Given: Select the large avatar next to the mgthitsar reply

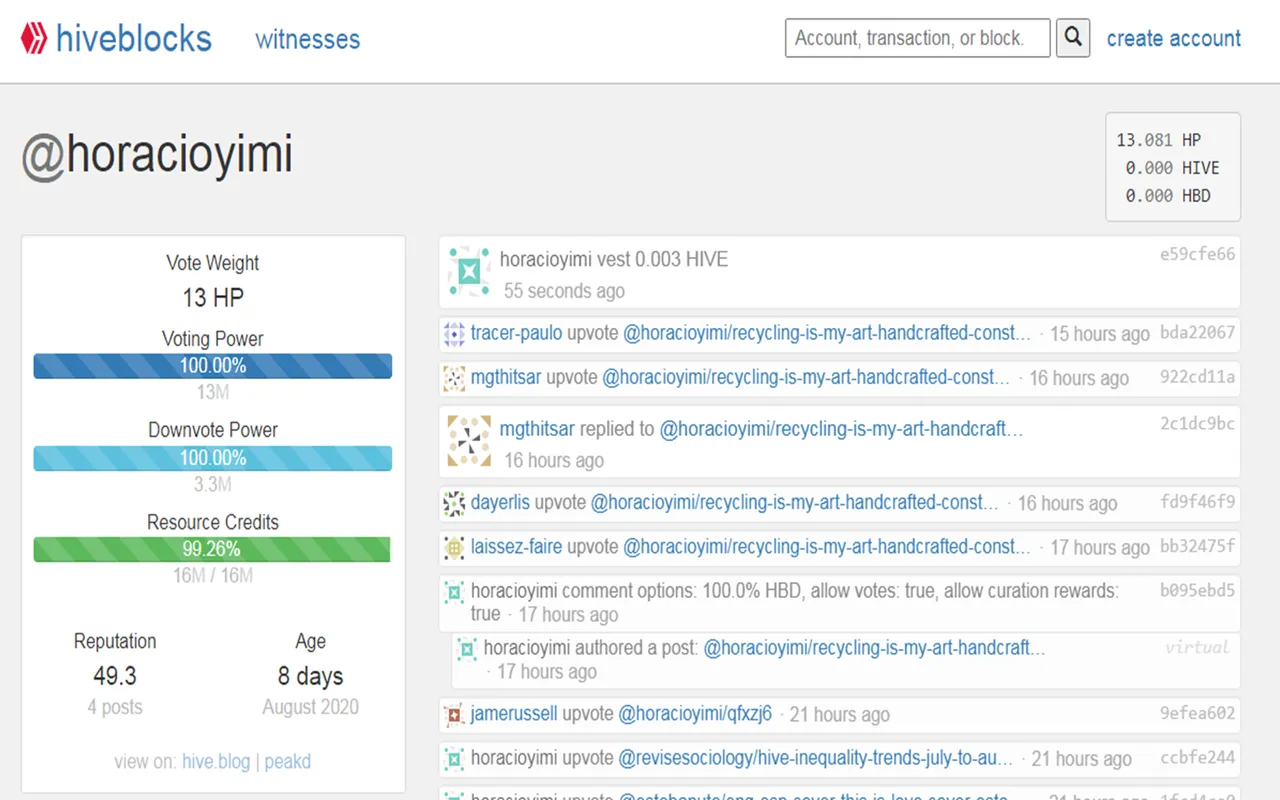Looking at the screenshot, I should point(469,441).
